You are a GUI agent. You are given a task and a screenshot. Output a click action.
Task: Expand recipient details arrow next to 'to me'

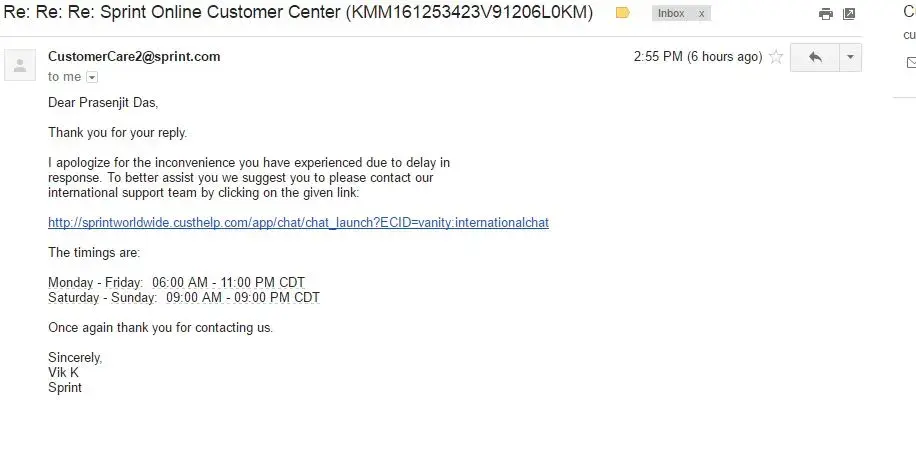(x=92, y=77)
